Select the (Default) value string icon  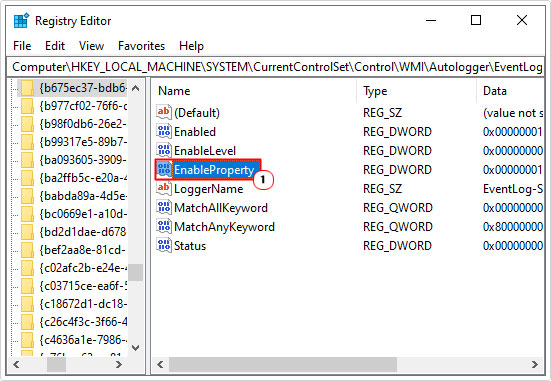[164, 112]
